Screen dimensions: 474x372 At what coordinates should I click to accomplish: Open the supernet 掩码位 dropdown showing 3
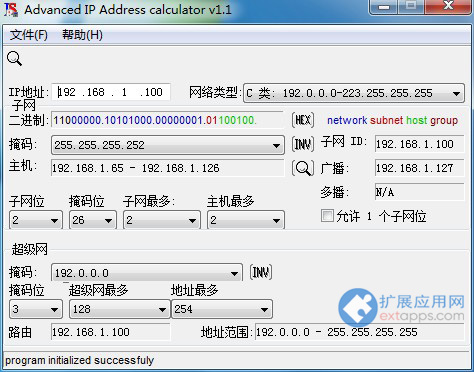pyautogui.click(x=36, y=309)
